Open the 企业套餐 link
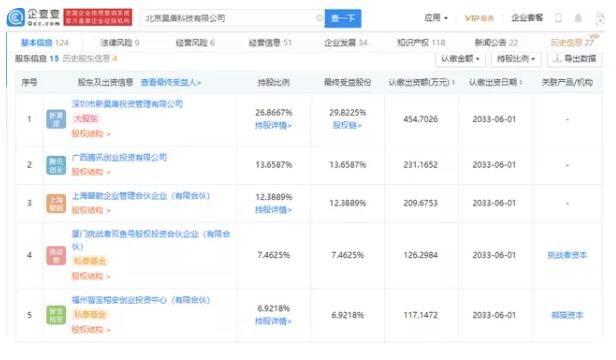Viewport: 616px width, 360px height. (x=527, y=18)
